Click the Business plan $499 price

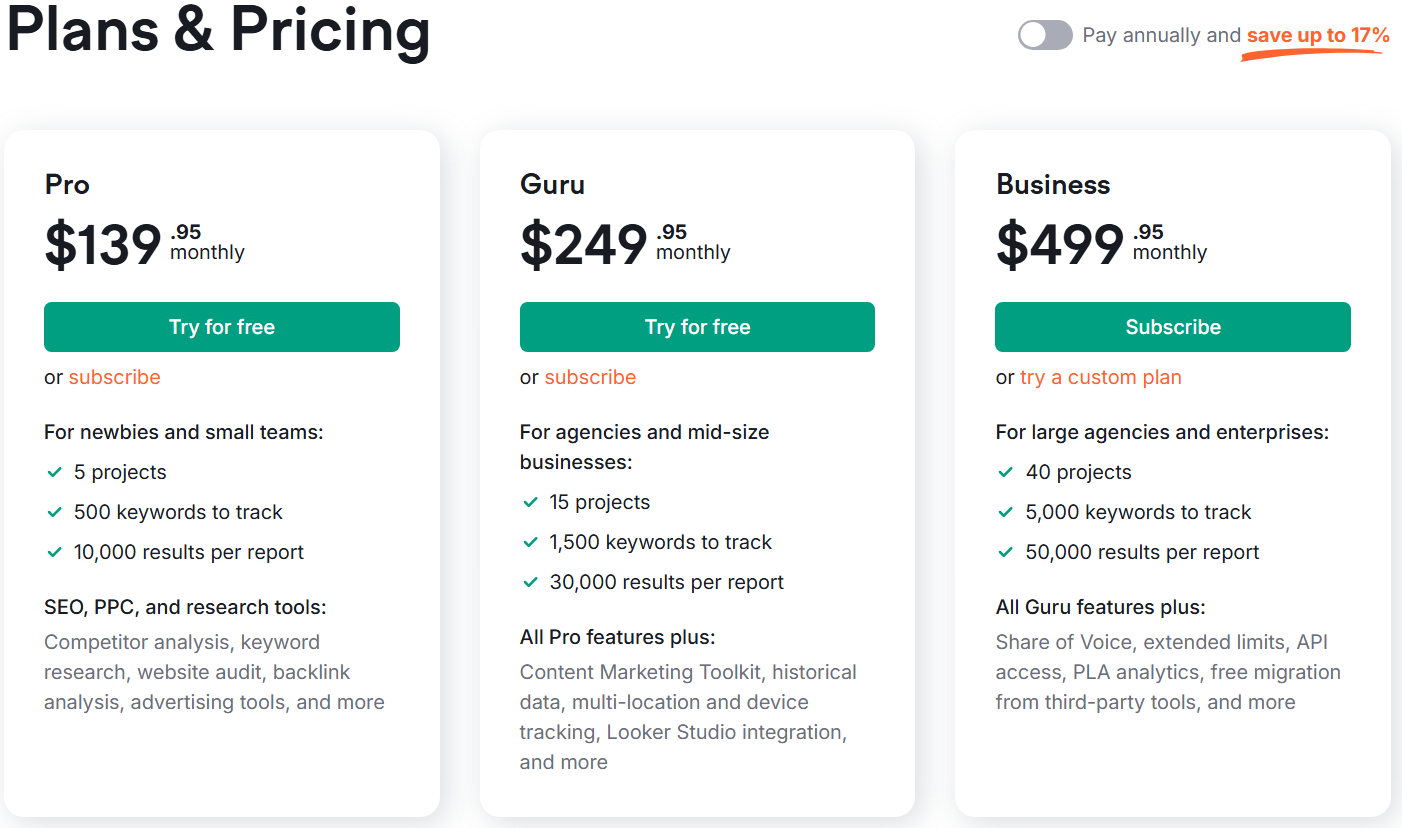click(x=1060, y=245)
